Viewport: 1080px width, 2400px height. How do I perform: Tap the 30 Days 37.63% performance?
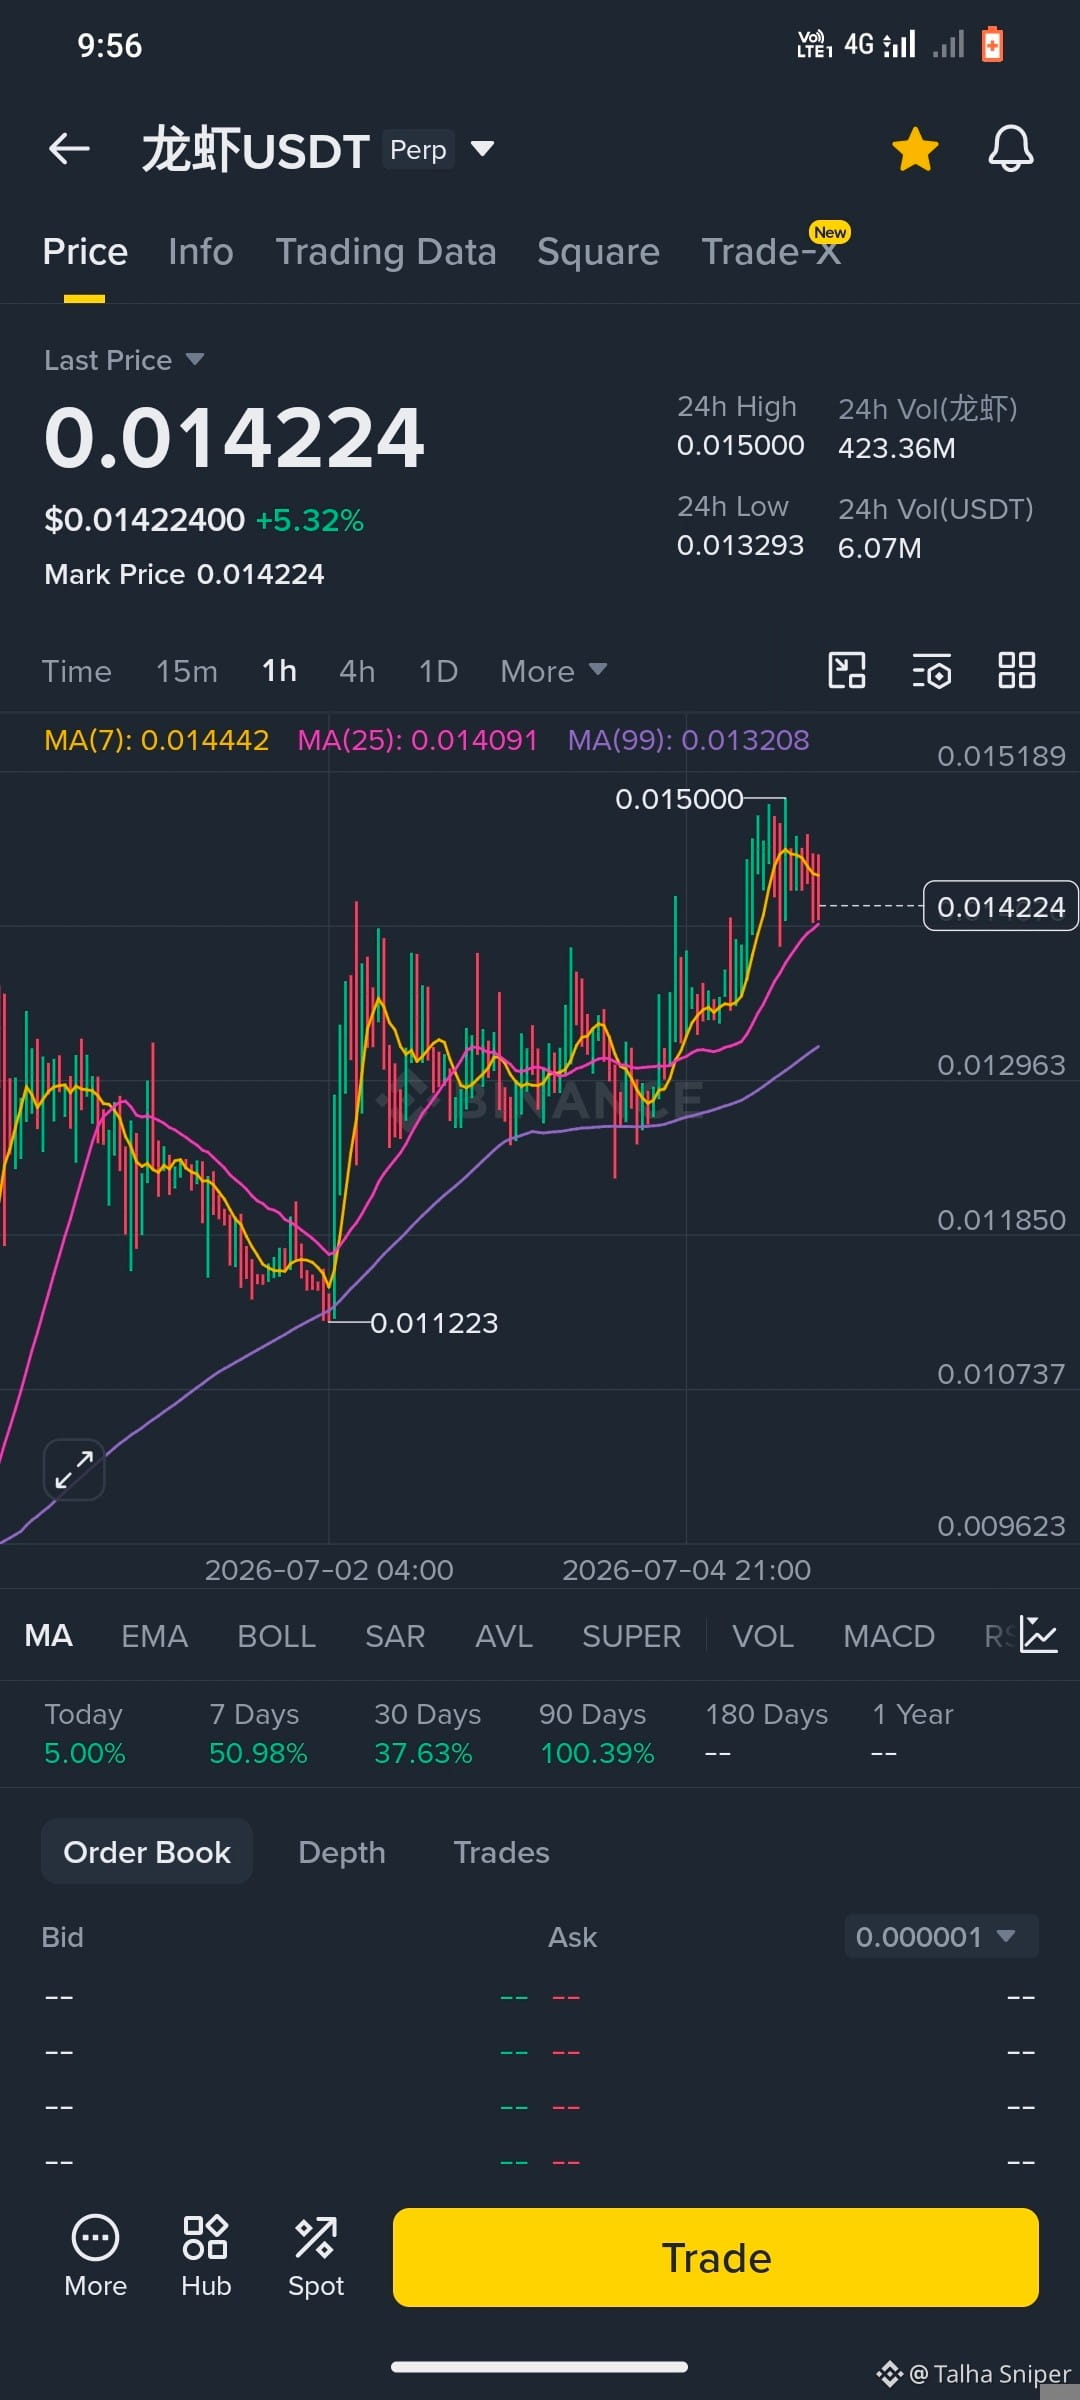point(427,1733)
